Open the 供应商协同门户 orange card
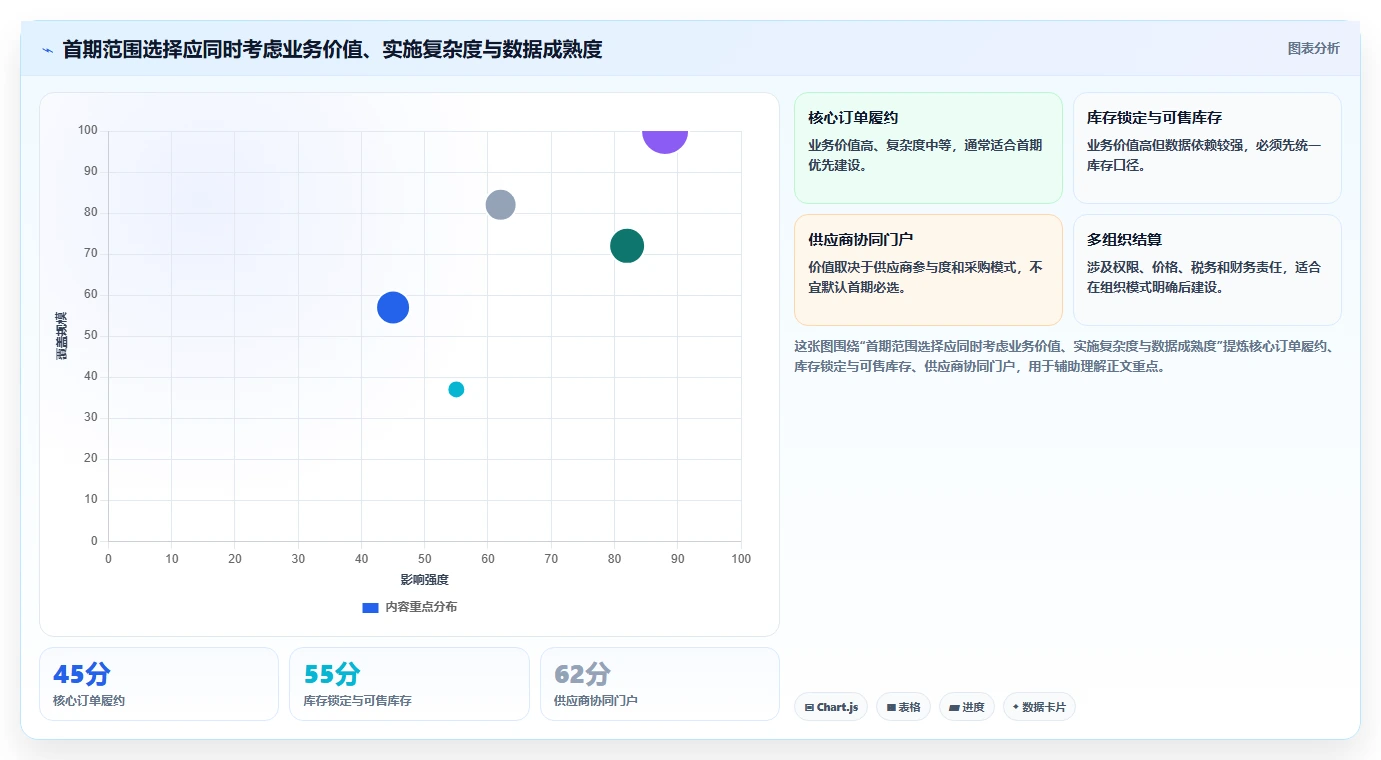This screenshot has height=760, width=1381. [928, 270]
